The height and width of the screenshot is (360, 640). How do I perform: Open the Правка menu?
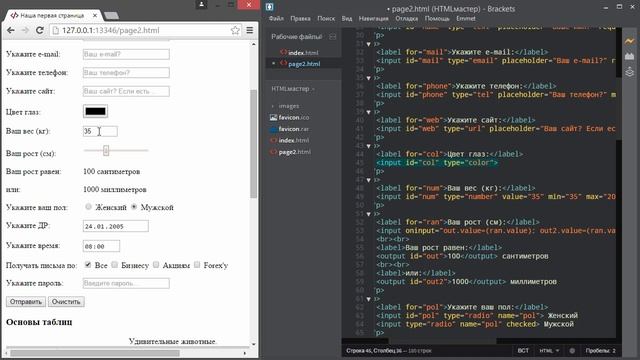pyautogui.click(x=300, y=18)
